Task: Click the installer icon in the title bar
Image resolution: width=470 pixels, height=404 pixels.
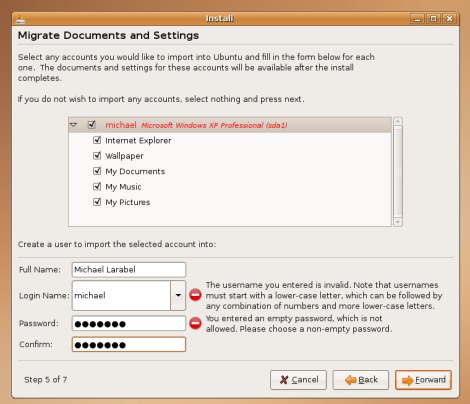Action: tap(21, 19)
